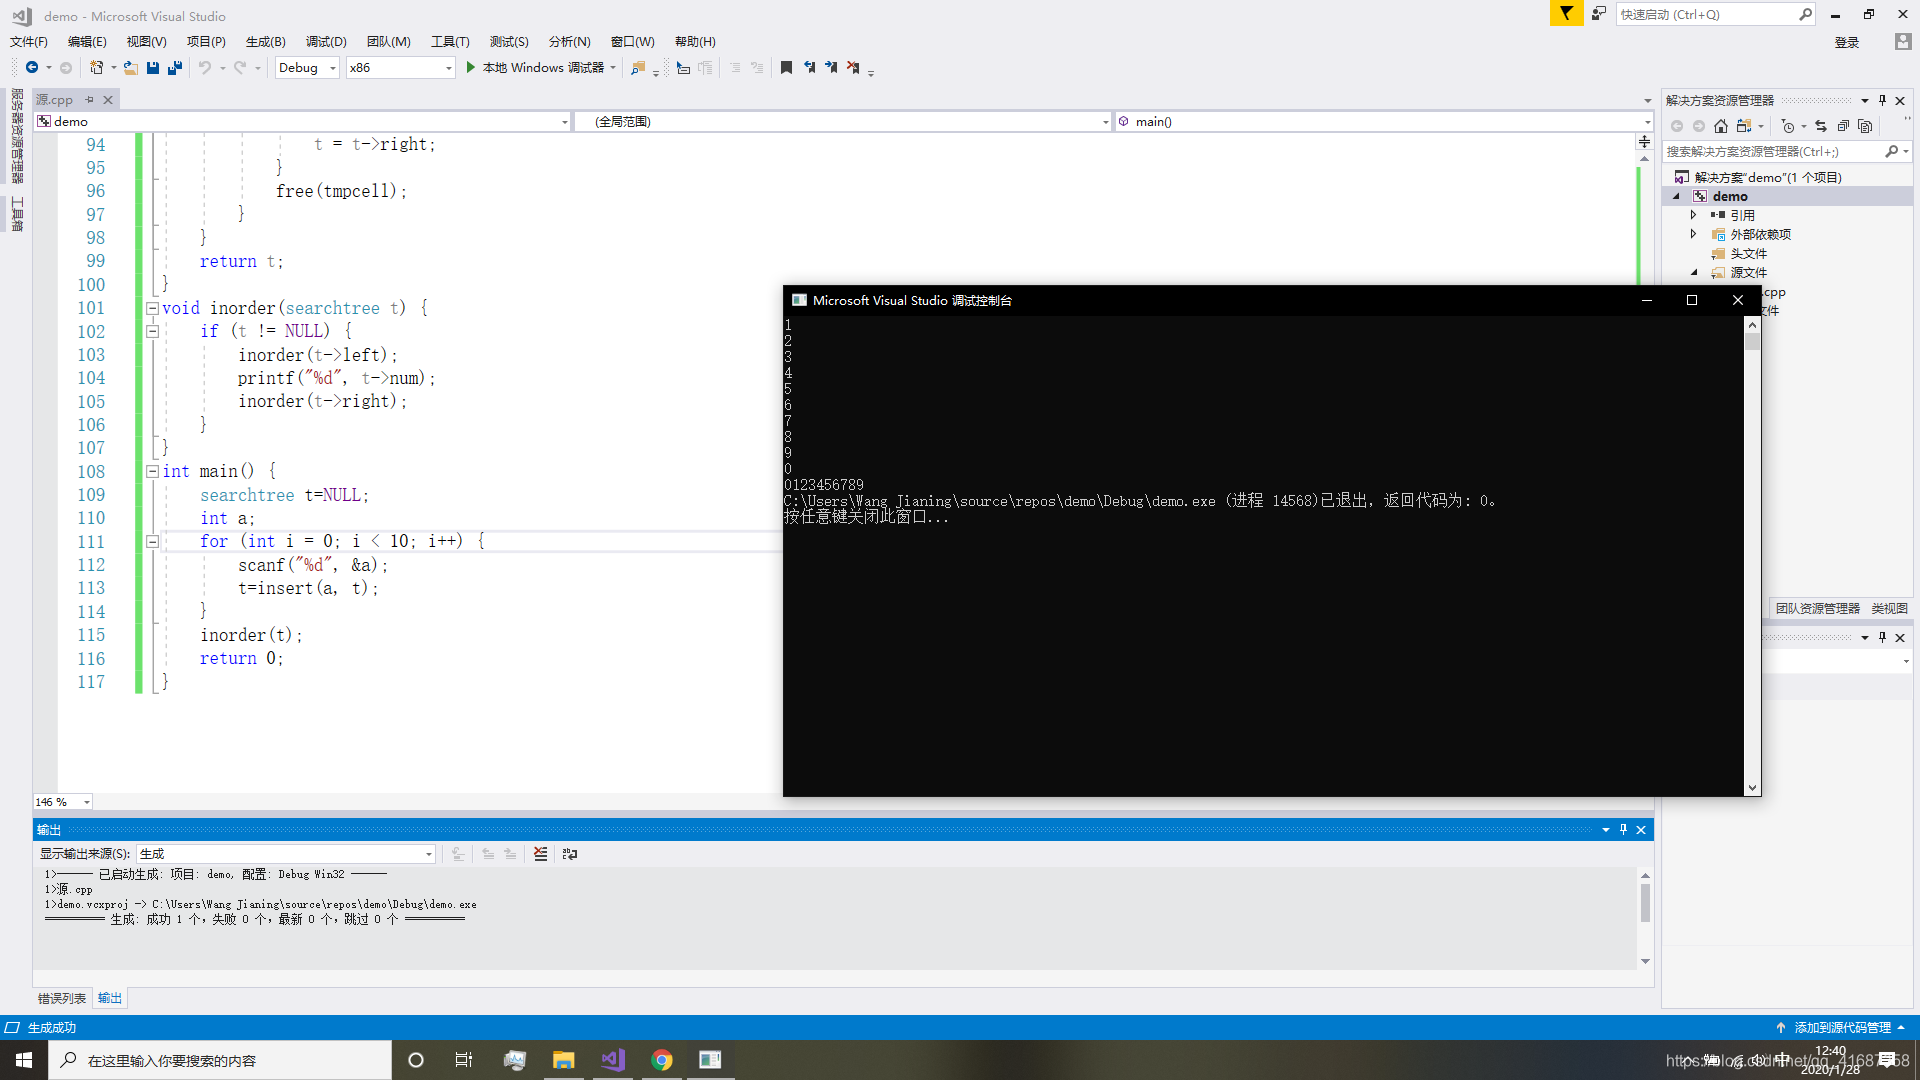Switch to the 团队资源管理器 tab
The image size is (1920, 1080).
click(x=1817, y=608)
